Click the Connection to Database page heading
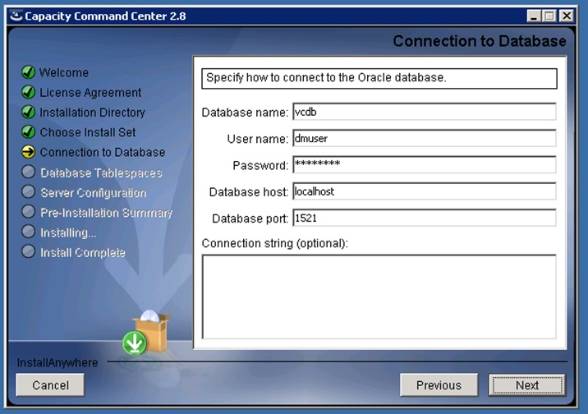The height and width of the screenshot is (414, 588). 480,41
